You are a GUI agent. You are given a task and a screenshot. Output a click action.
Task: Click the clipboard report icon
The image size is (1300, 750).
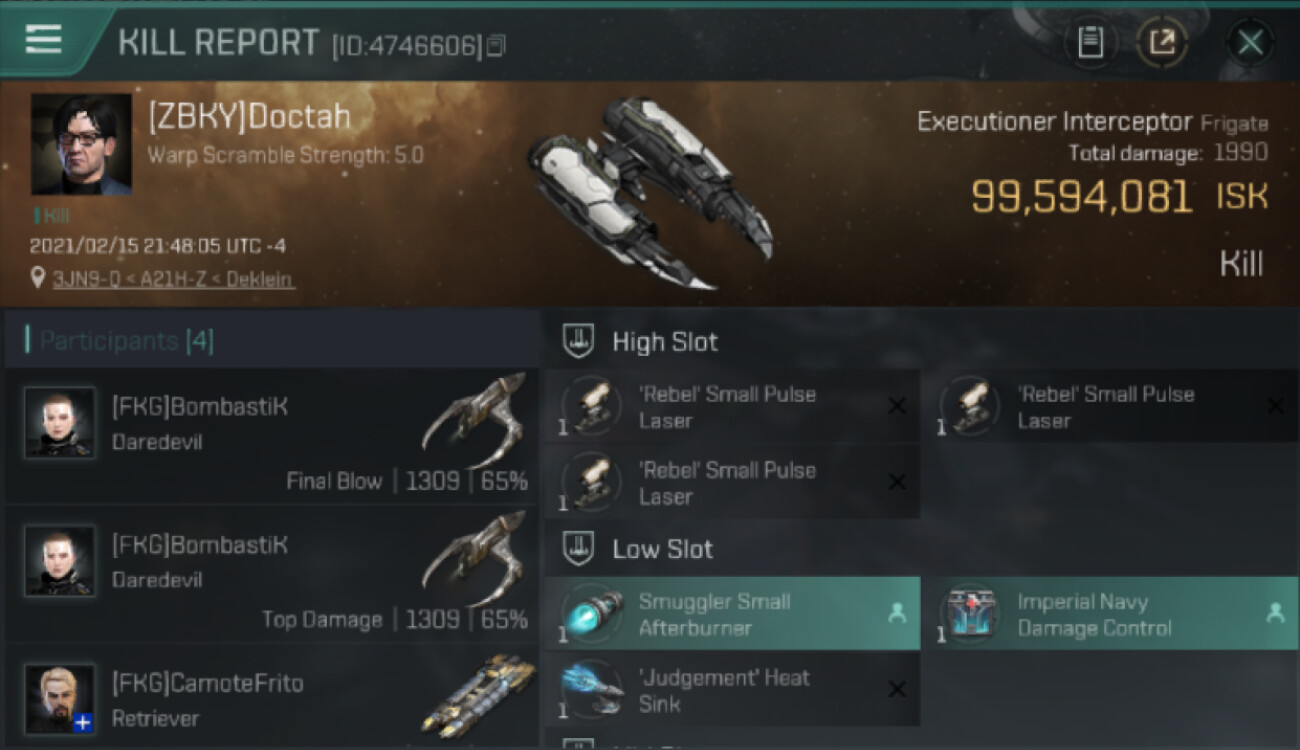point(1090,43)
